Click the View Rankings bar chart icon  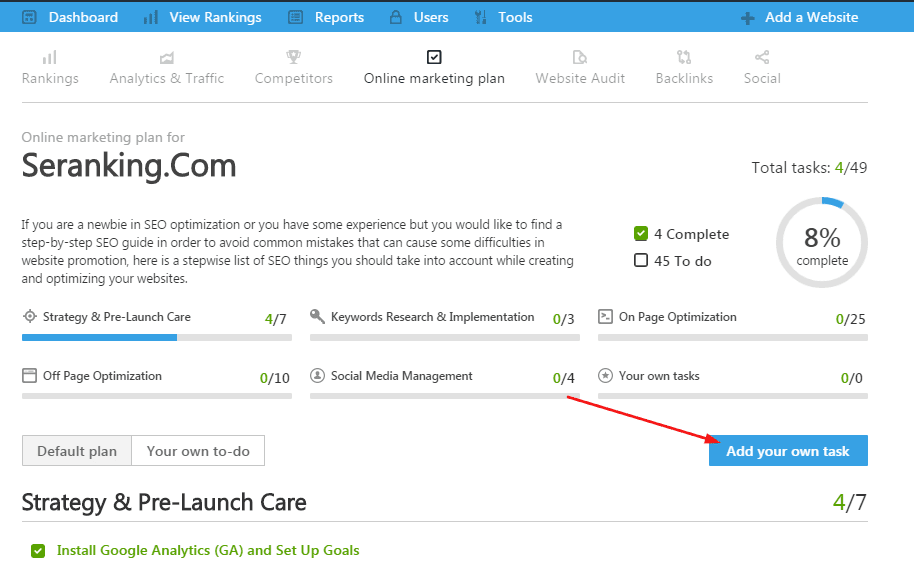click(x=150, y=17)
